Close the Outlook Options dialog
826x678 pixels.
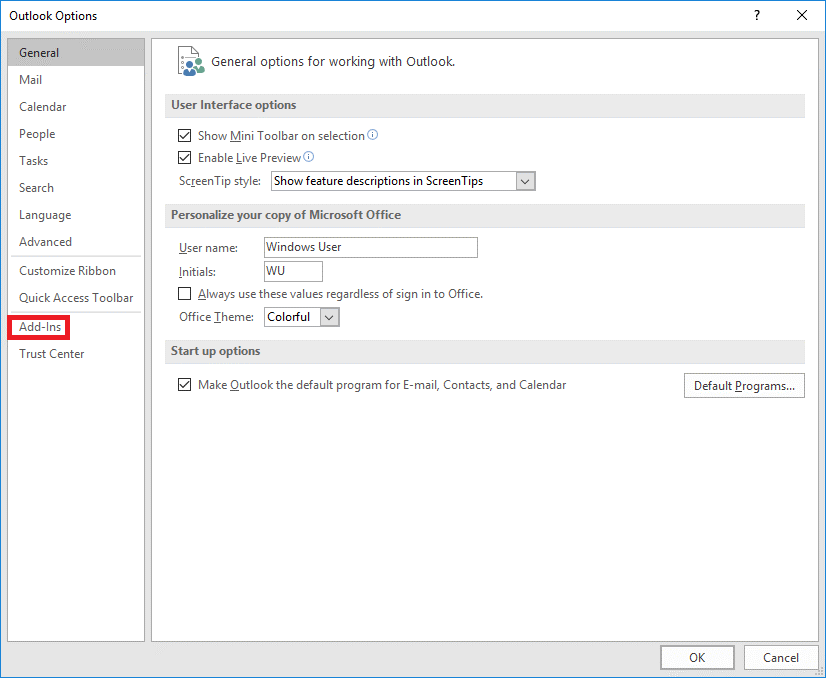801,15
